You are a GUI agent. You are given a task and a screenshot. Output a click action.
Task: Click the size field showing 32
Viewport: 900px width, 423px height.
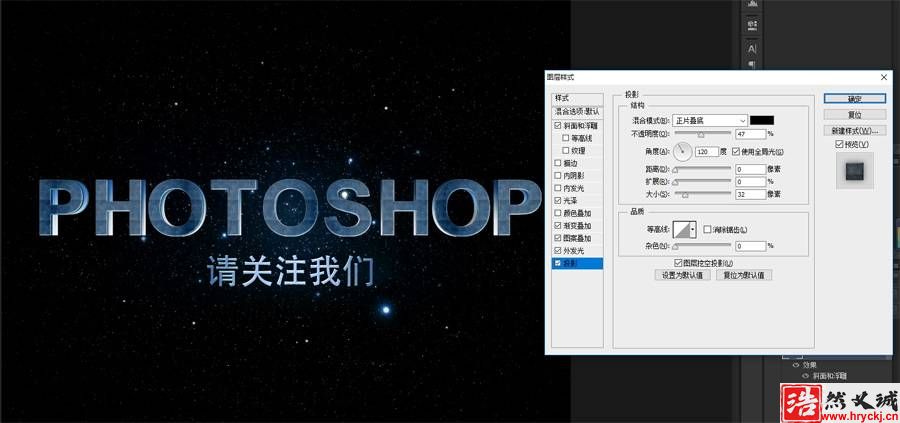(x=751, y=195)
